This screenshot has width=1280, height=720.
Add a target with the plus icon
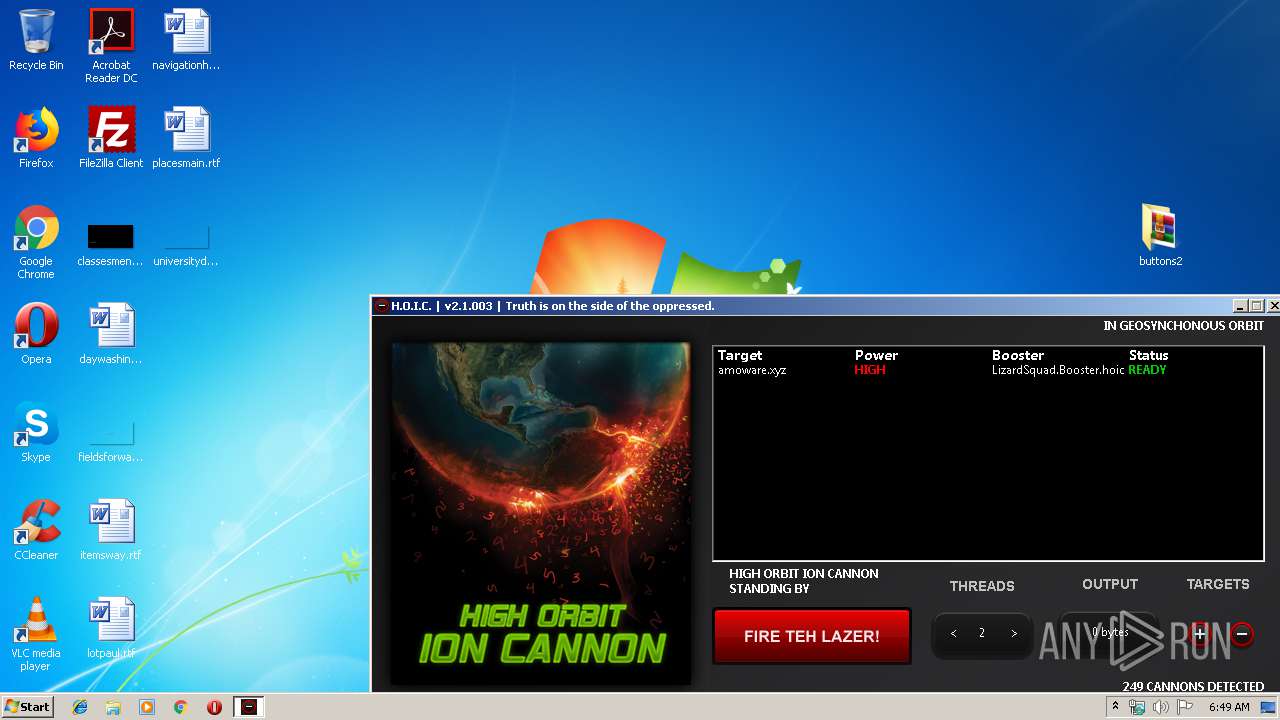[1200, 633]
